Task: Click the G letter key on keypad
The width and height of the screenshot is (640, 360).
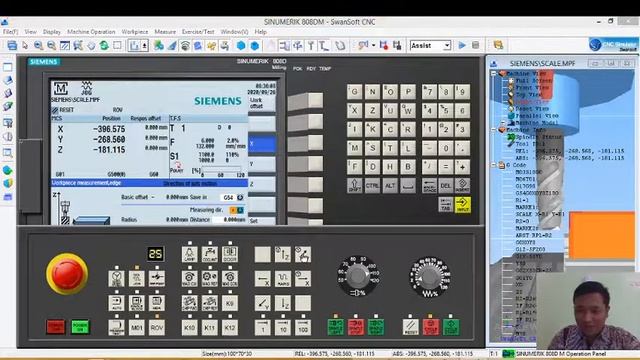Action: click(x=354, y=92)
